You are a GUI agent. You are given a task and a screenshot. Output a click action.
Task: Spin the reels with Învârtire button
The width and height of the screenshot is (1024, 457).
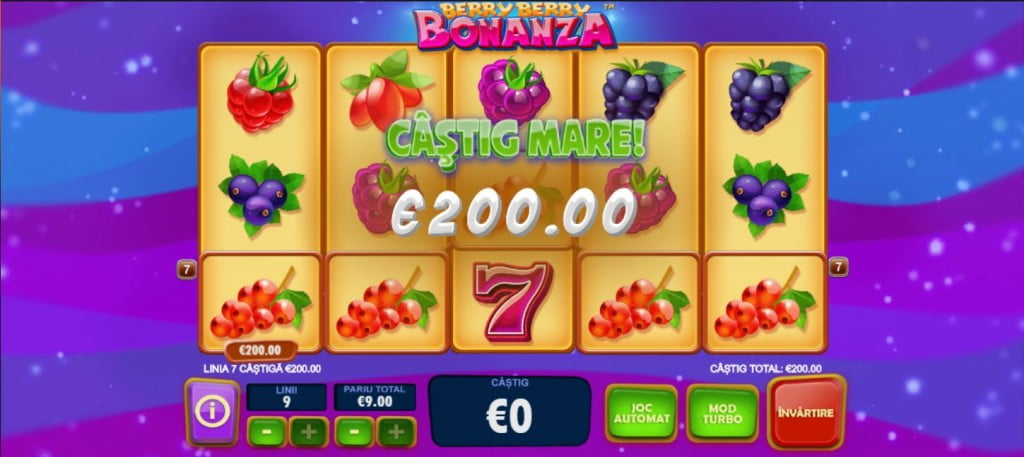coord(806,413)
